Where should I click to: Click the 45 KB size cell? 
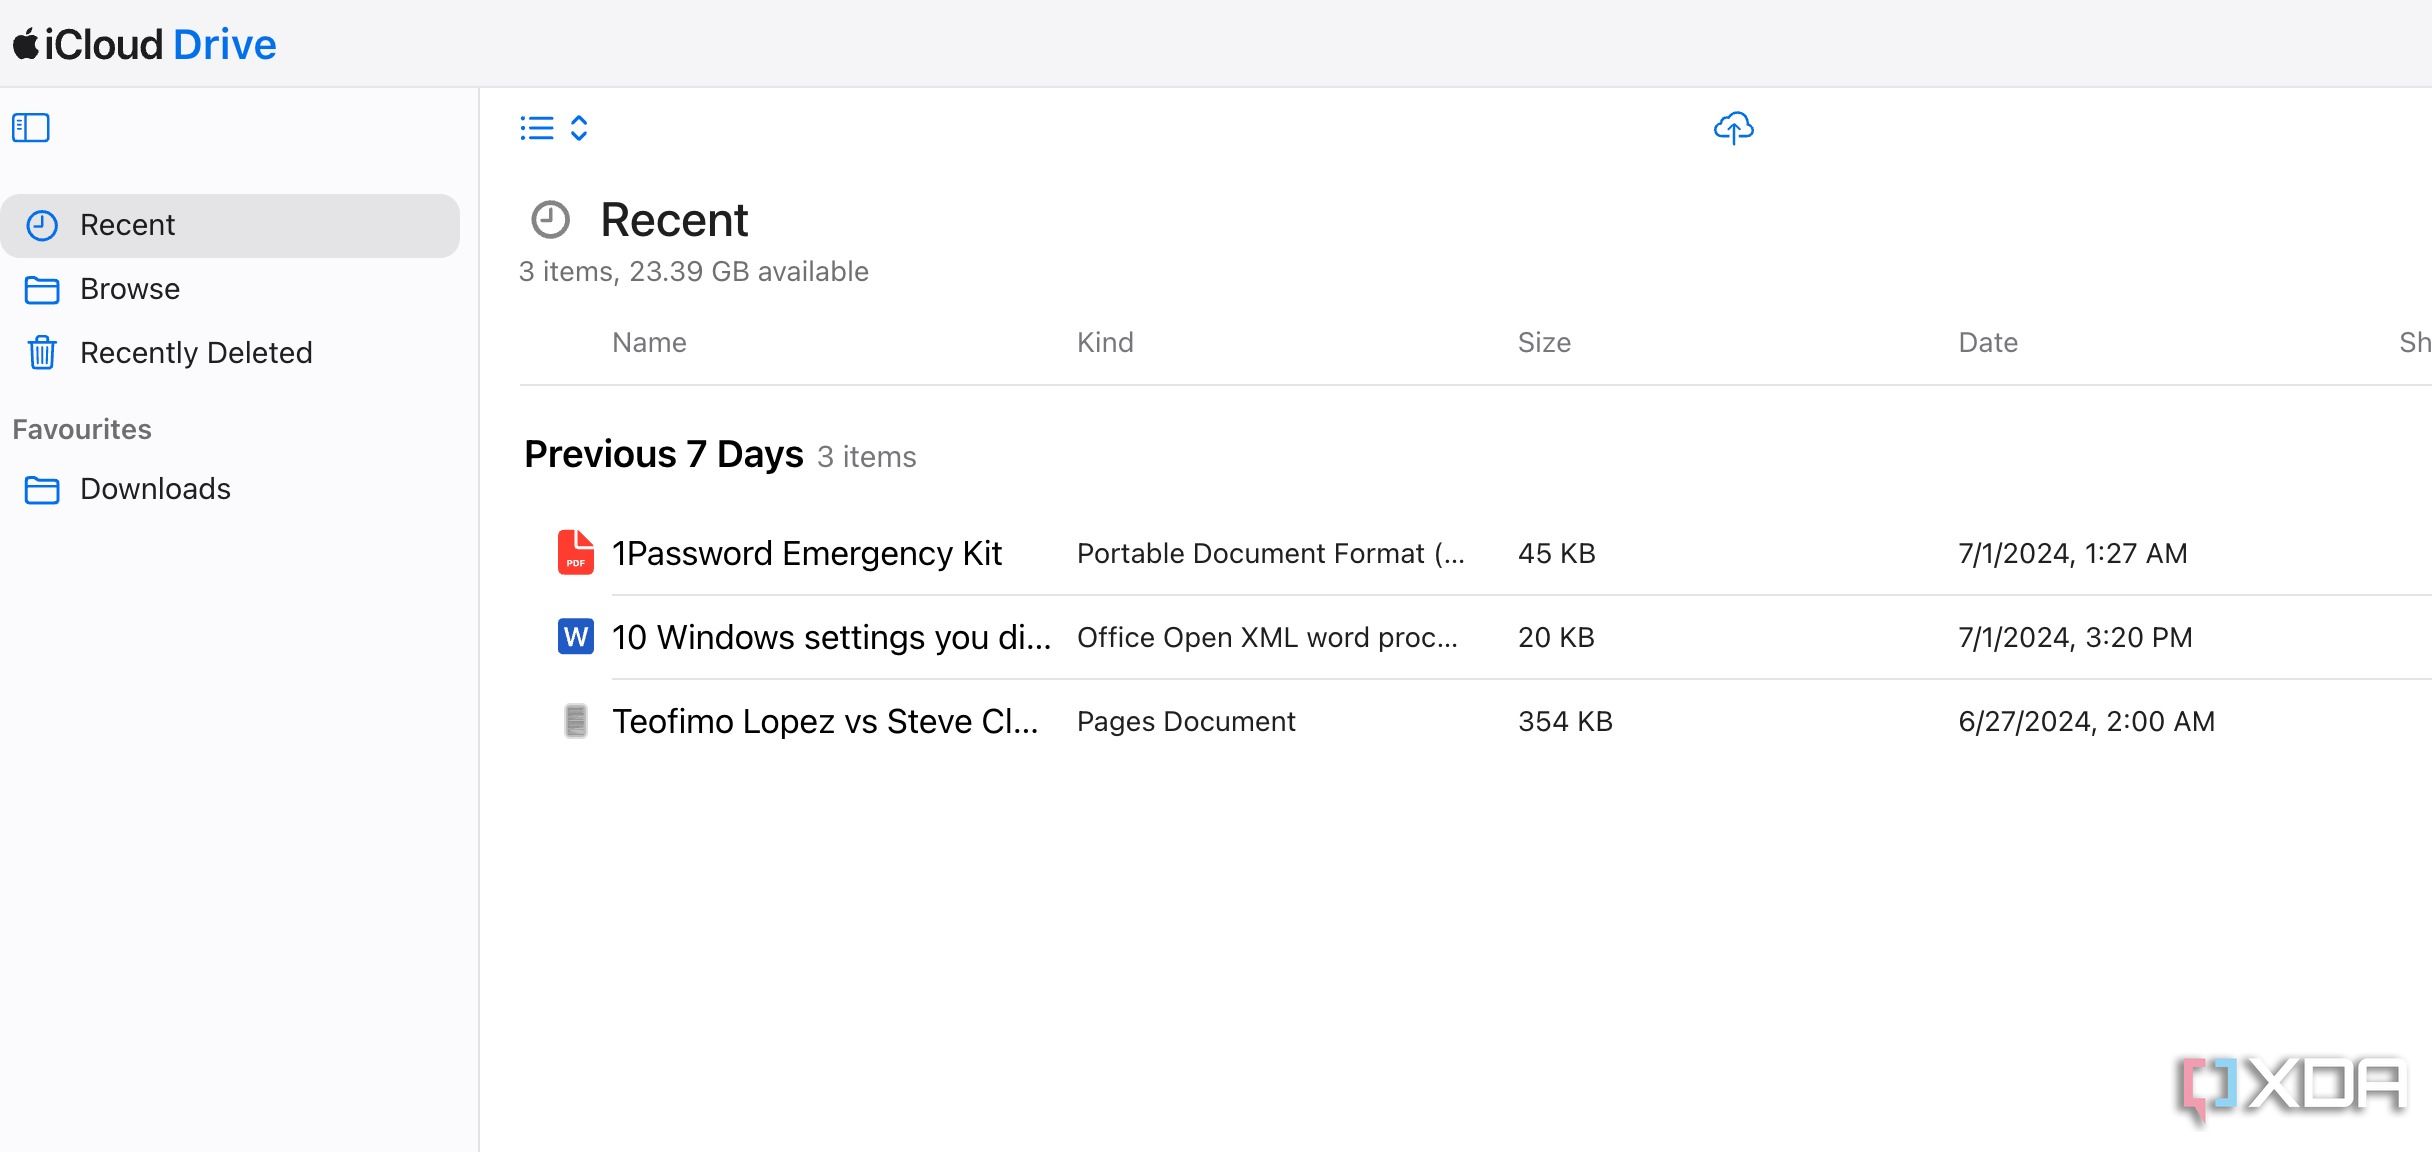tap(1557, 553)
